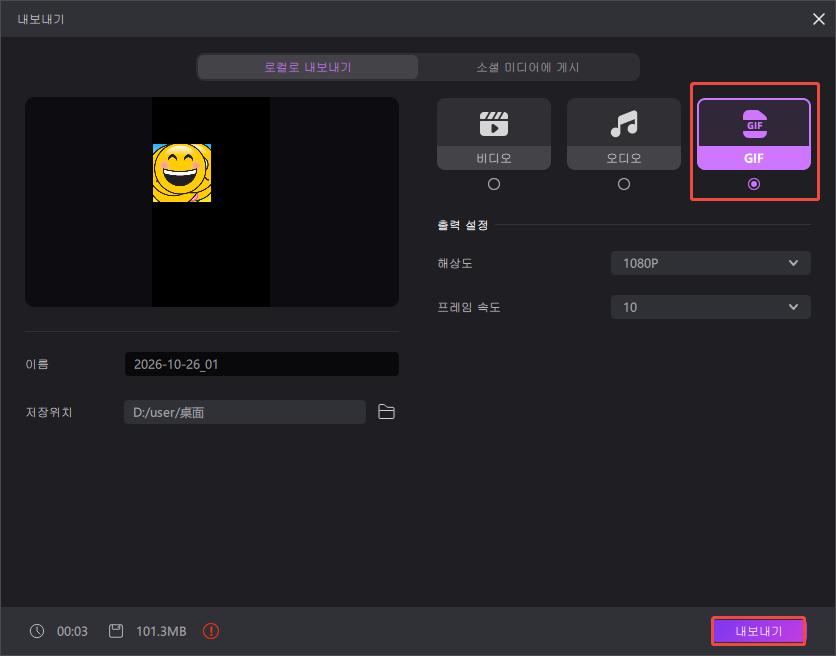
Task: Click the emoji preview thumbnail
Action: (x=182, y=173)
